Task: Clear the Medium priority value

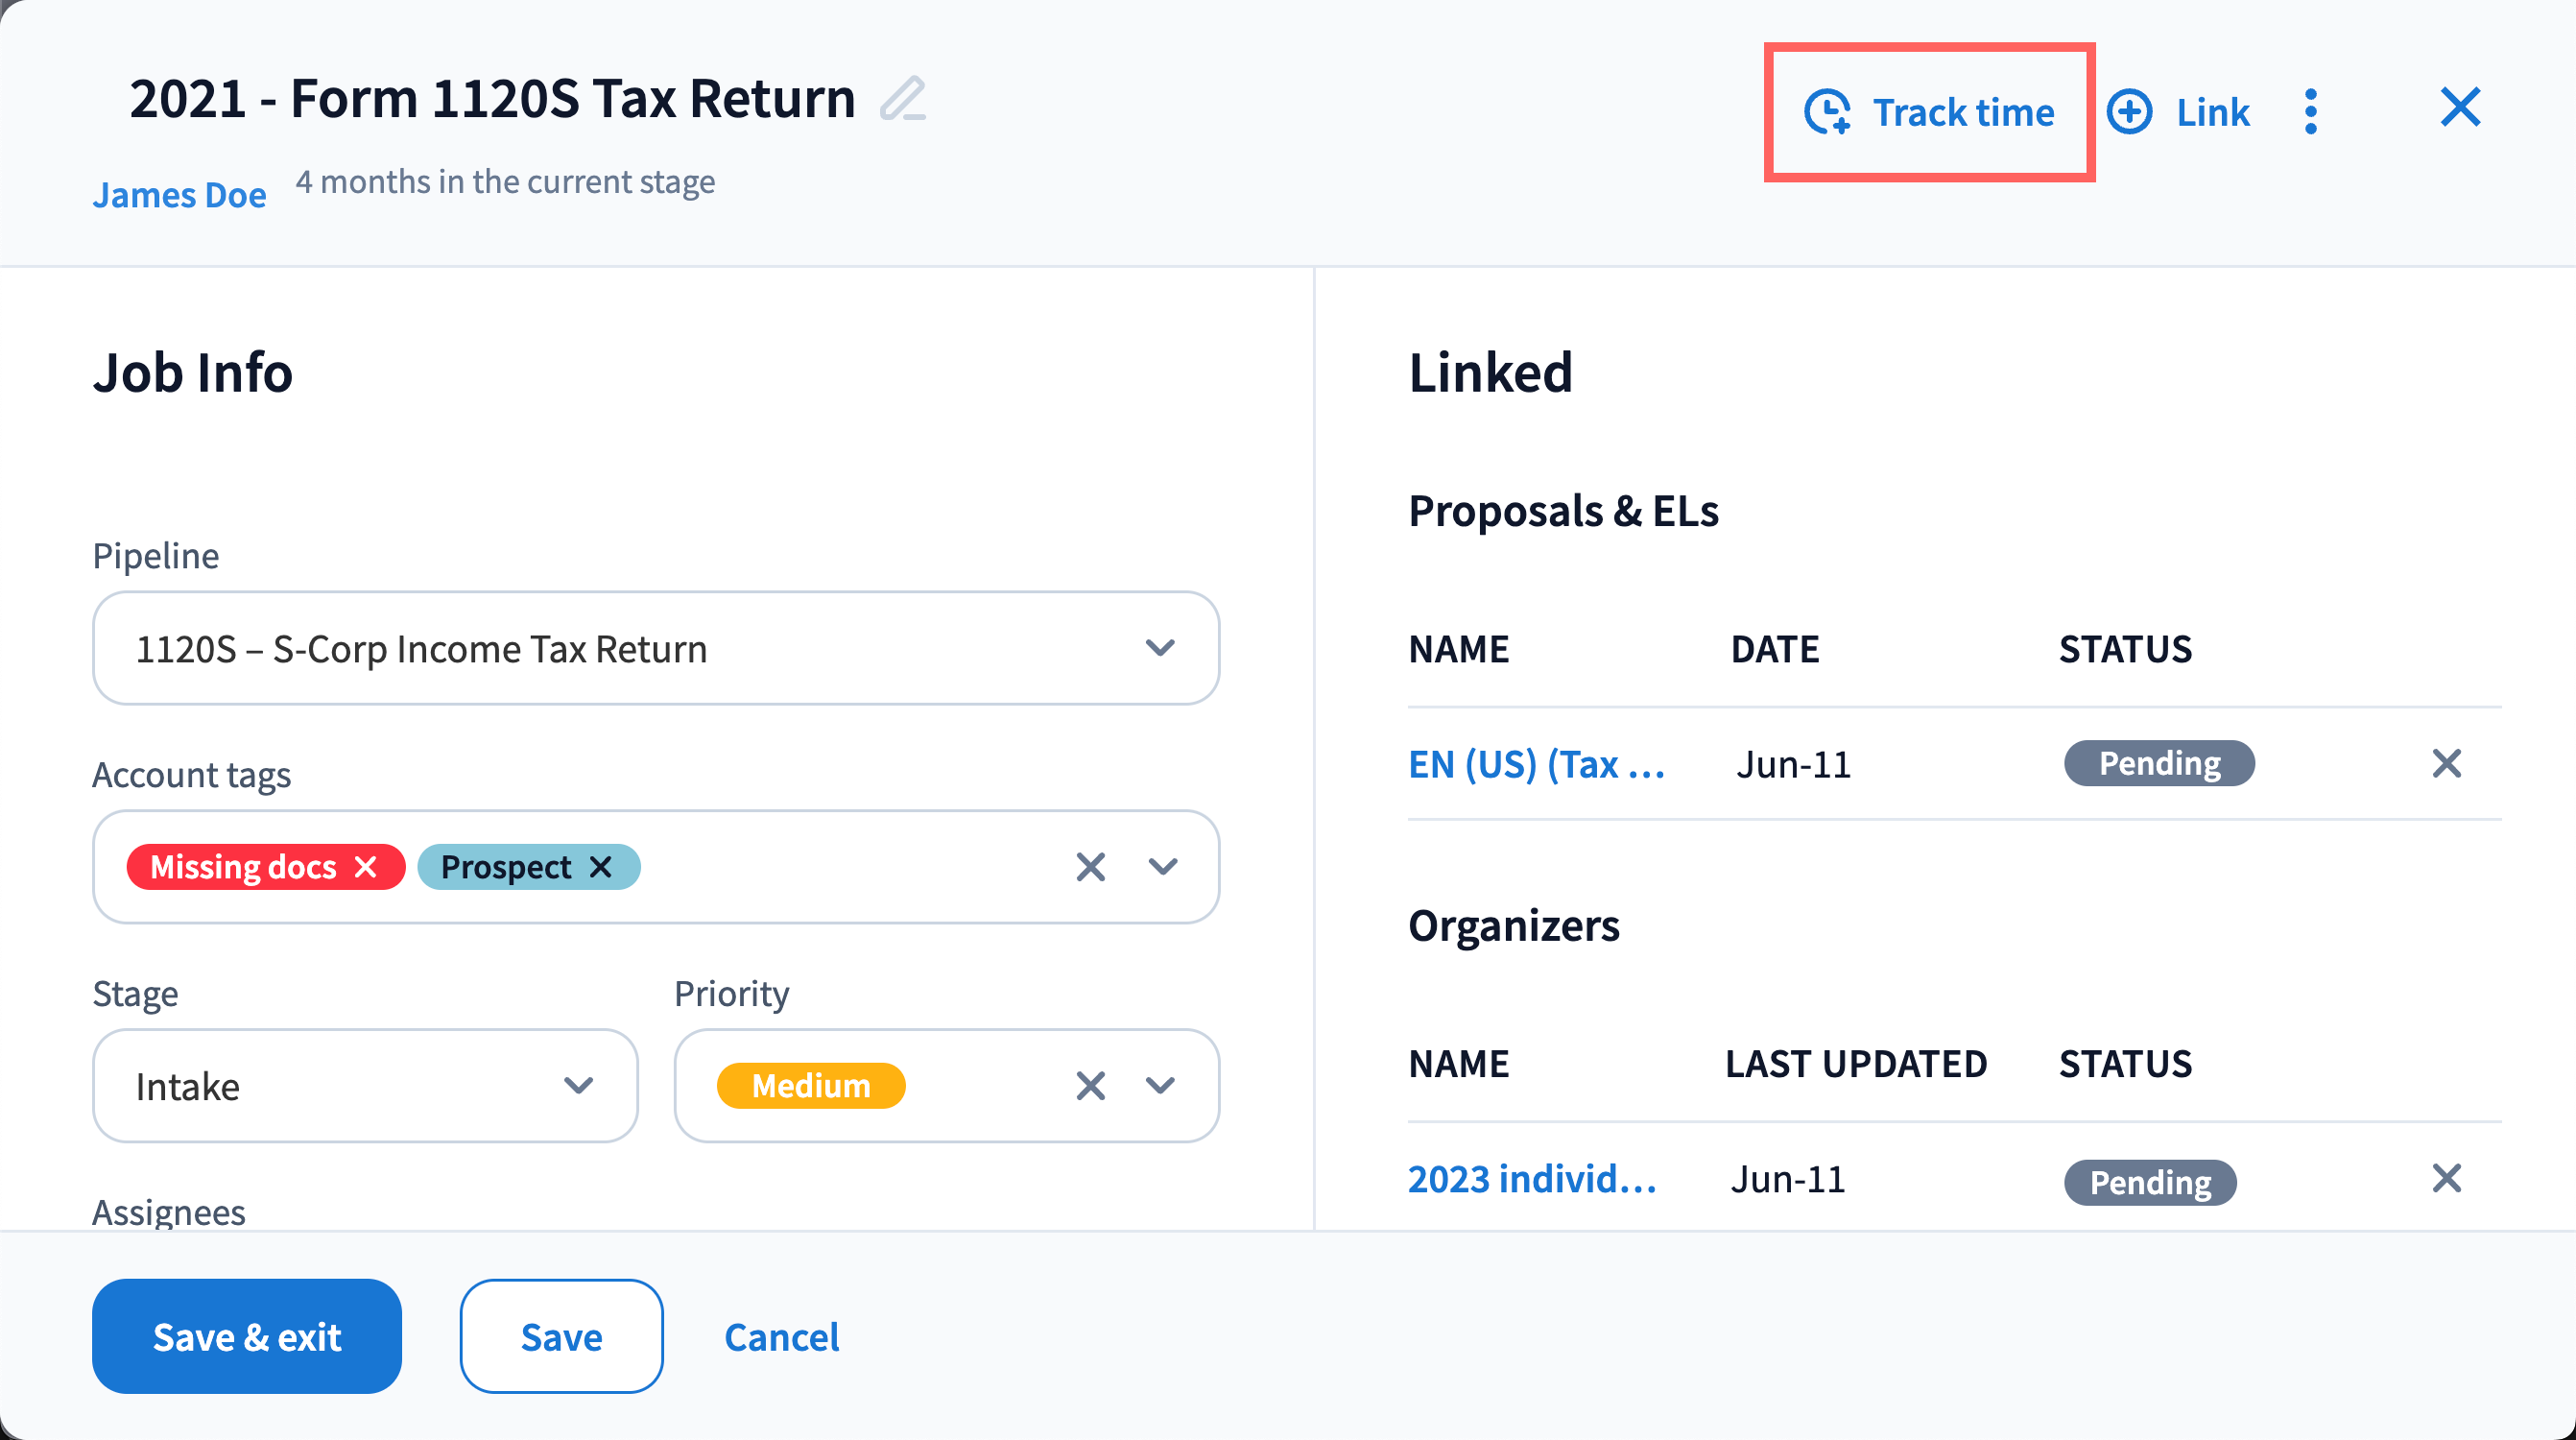Action: click(x=1090, y=1086)
